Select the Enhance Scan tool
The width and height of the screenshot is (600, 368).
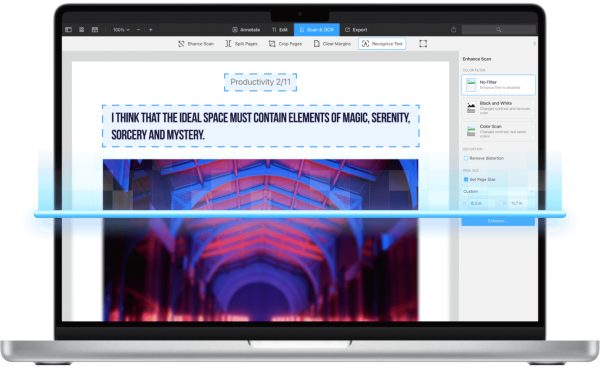[196, 44]
